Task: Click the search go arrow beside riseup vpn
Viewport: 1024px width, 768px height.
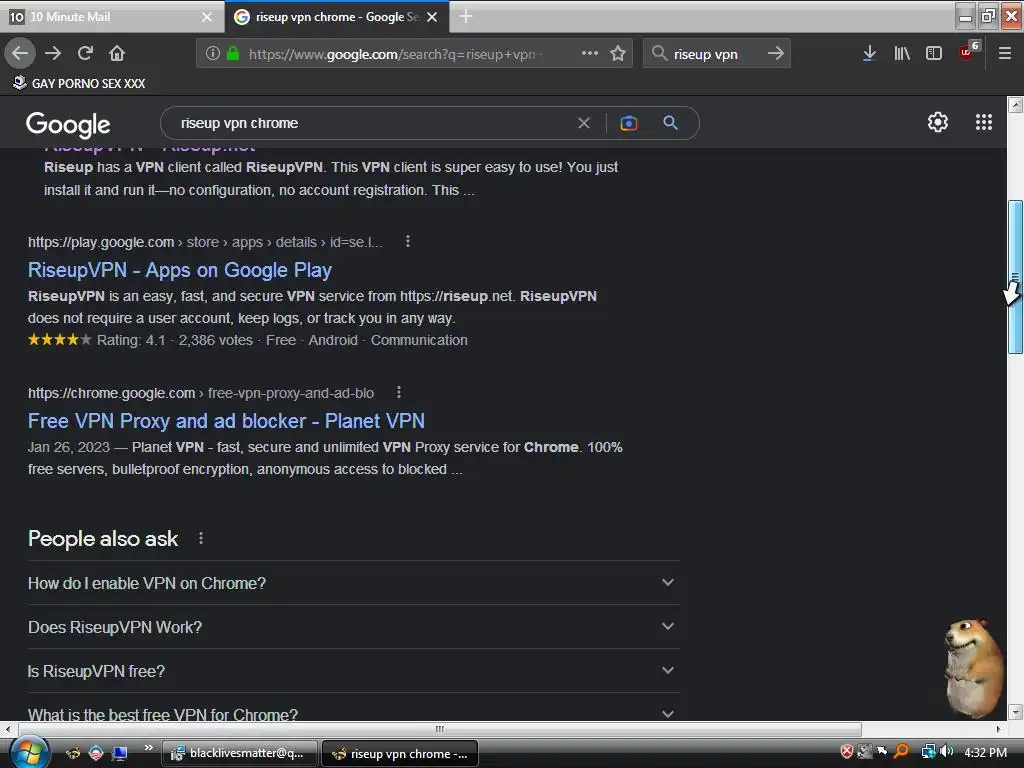Action: [x=775, y=53]
